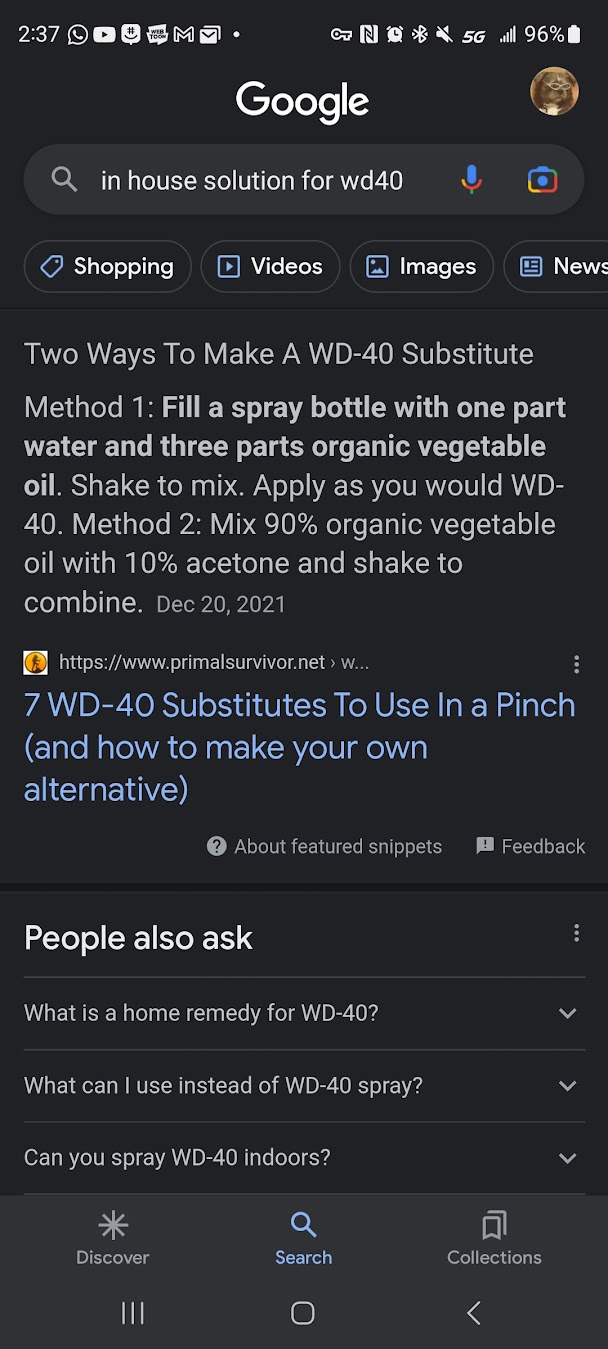Go to the Discover tab
Viewport: 608px width, 1349px height.
pos(113,1238)
